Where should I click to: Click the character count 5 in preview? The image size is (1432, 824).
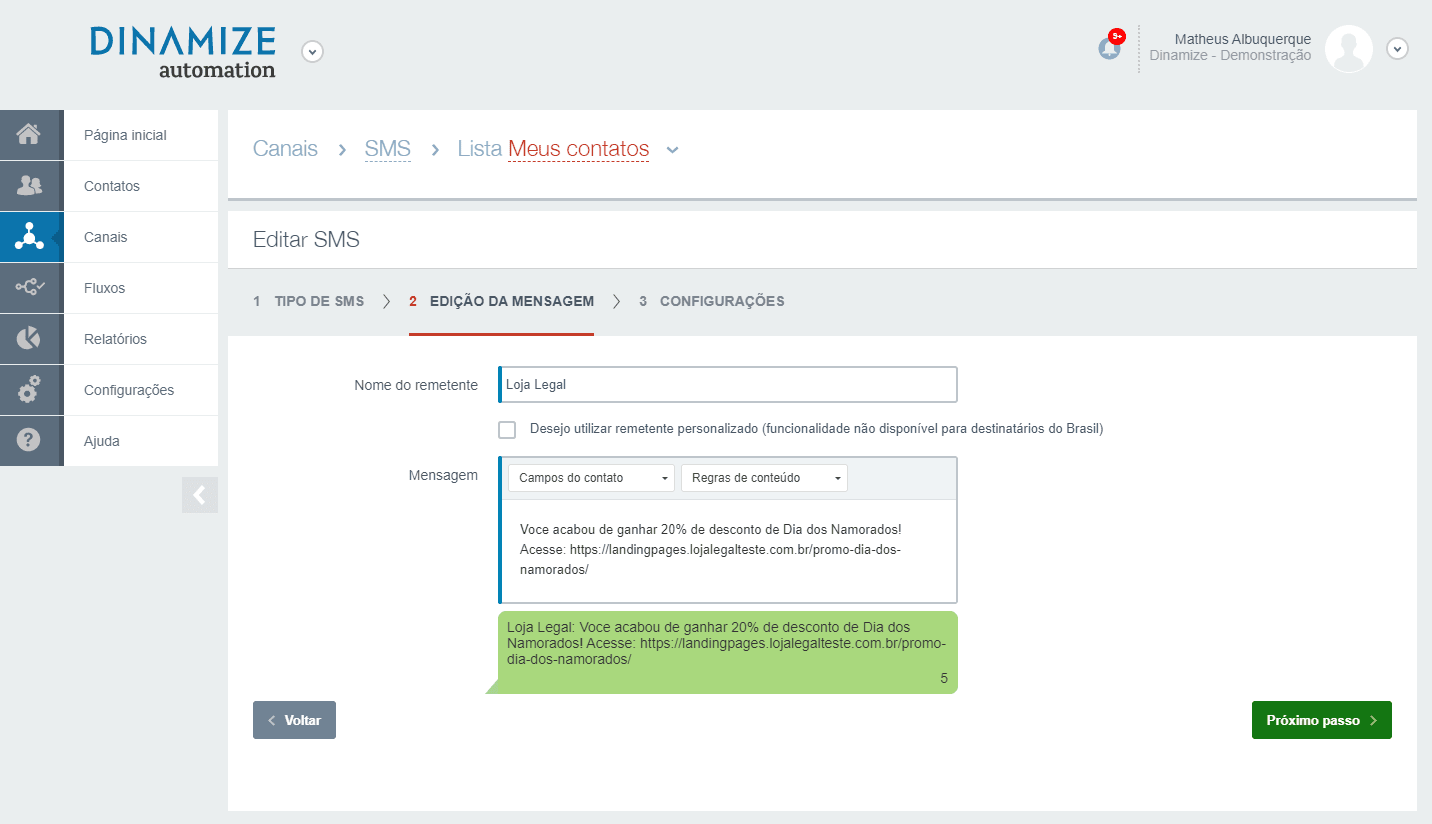tap(944, 678)
